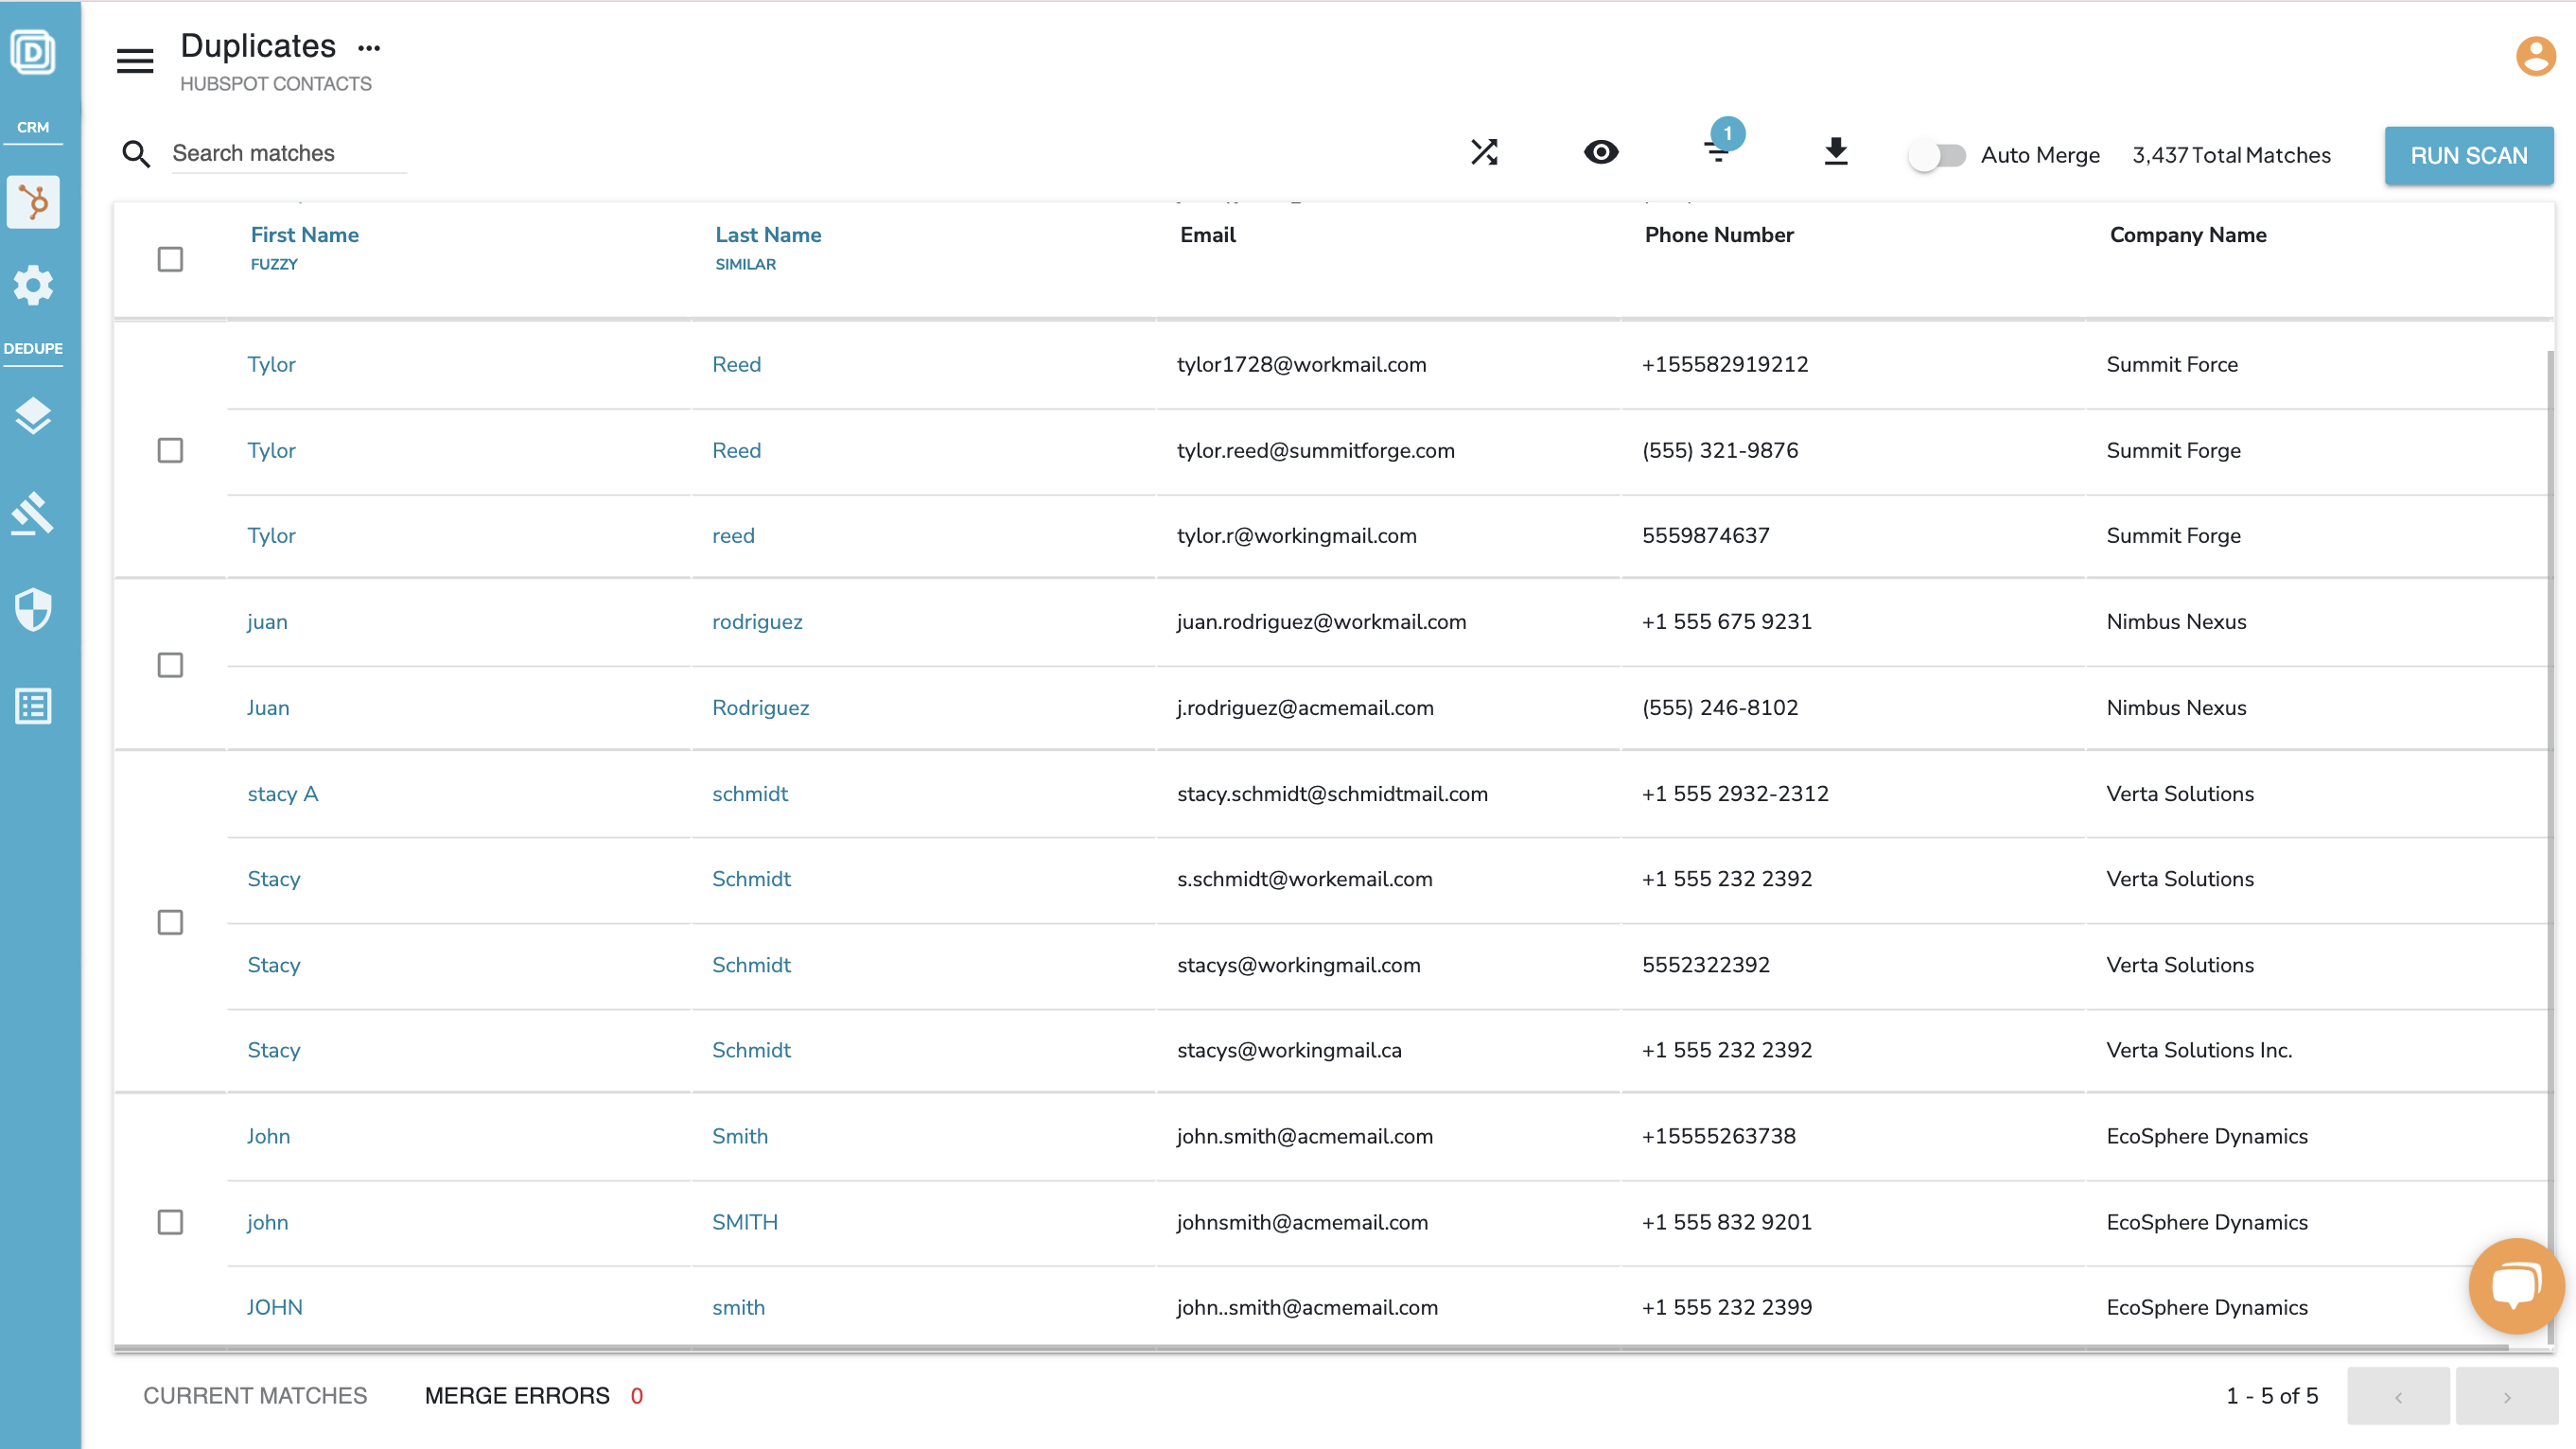Image resolution: width=2576 pixels, height=1449 pixels.
Task: Toggle the eye visibility icon
Action: click(1601, 153)
